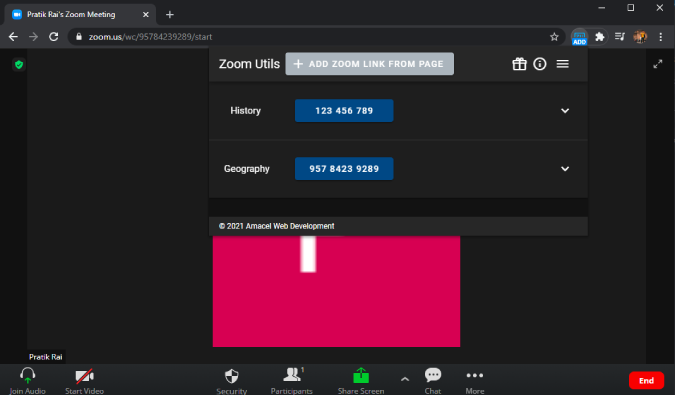Open the Security options
675x395 pixels.
coord(232,380)
